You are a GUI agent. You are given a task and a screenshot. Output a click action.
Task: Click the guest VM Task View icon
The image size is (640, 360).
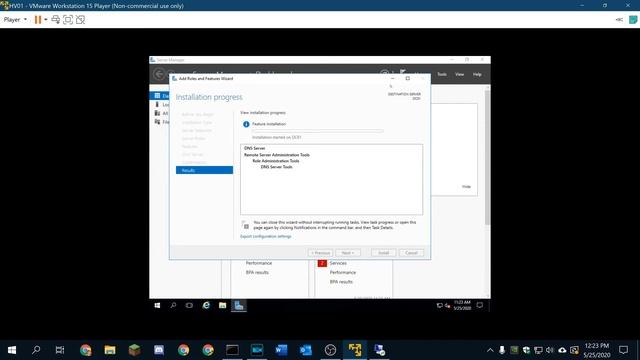[189, 305]
